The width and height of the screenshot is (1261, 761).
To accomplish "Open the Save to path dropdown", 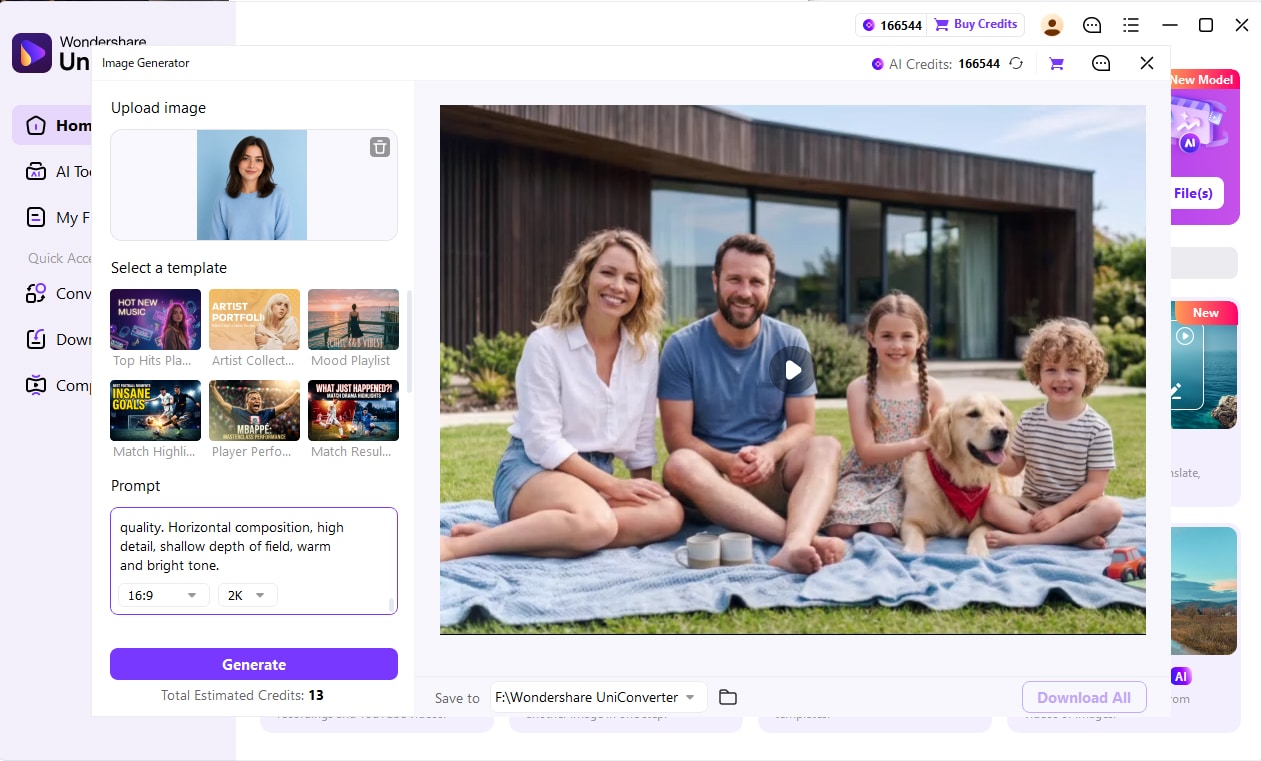I will (x=598, y=697).
